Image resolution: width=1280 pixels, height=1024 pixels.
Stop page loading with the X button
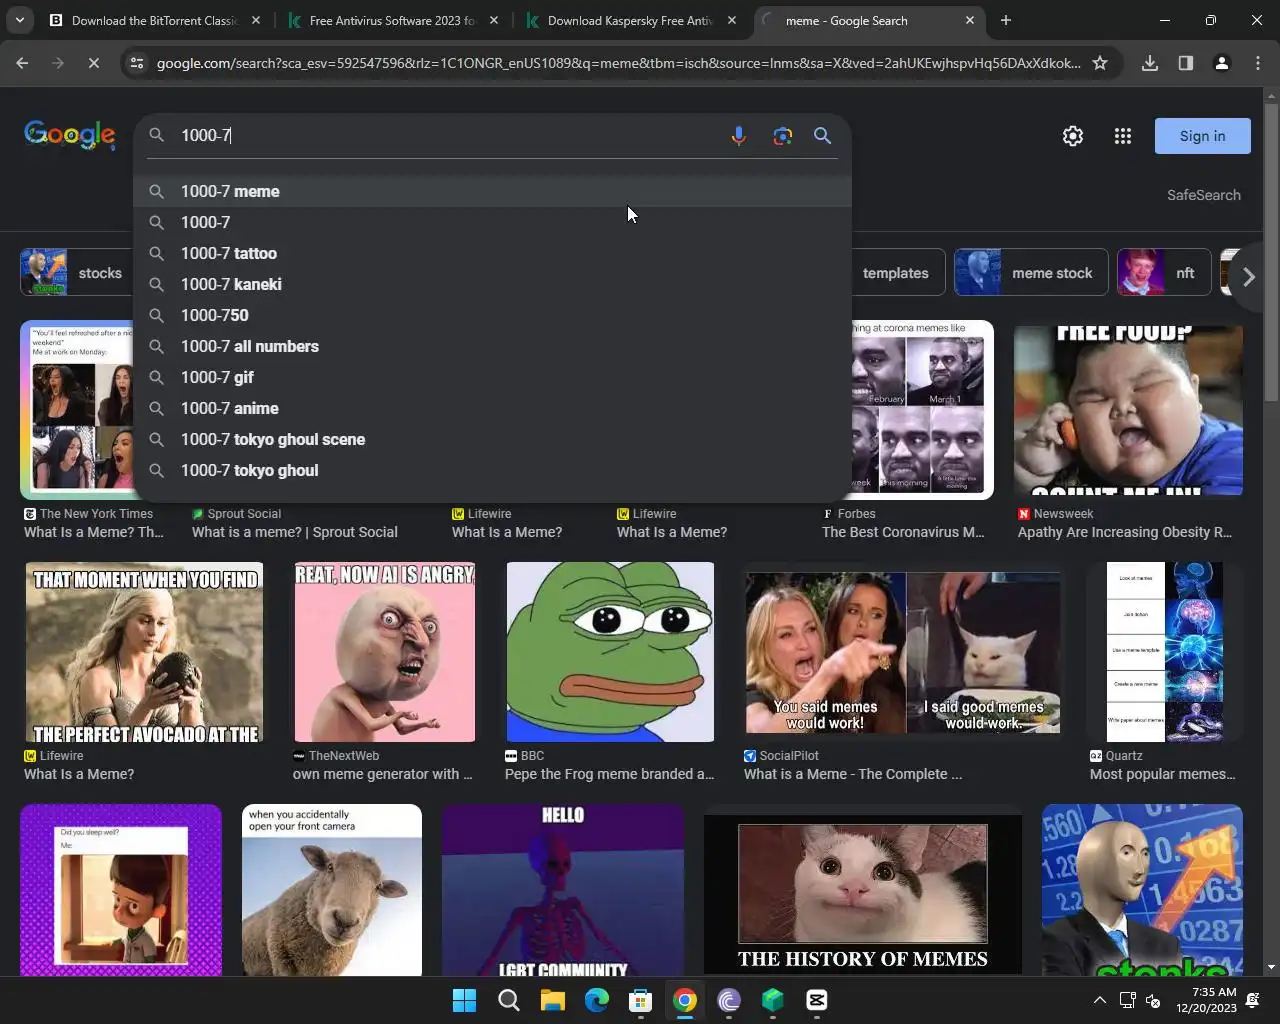click(x=93, y=63)
